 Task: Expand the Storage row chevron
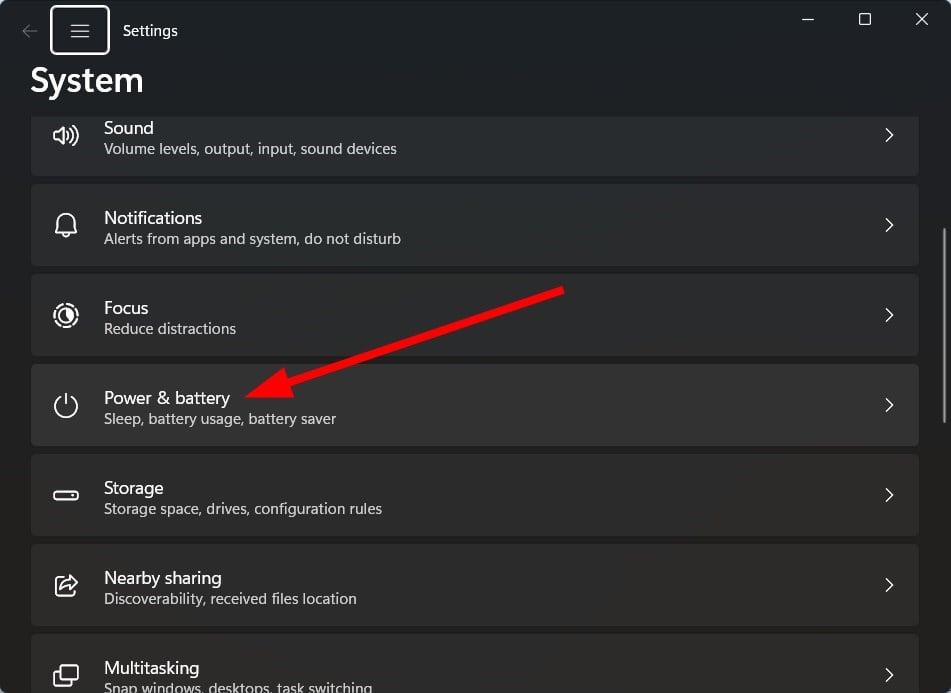tap(889, 495)
